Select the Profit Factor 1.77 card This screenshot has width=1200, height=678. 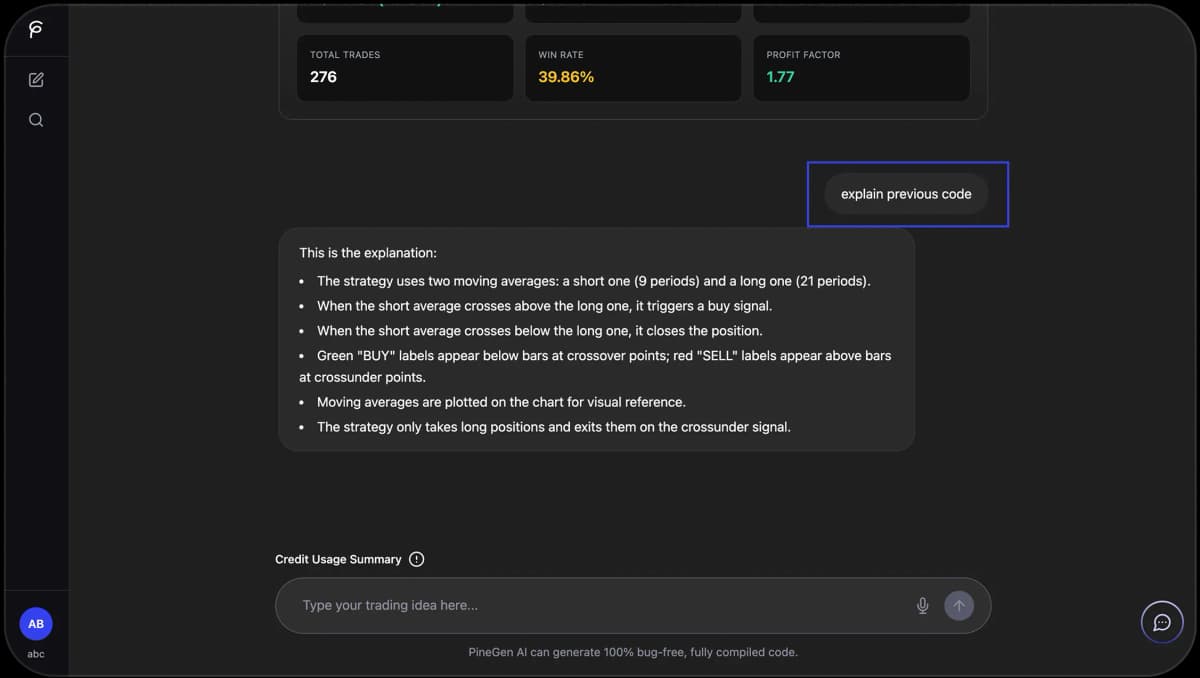point(861,68)
